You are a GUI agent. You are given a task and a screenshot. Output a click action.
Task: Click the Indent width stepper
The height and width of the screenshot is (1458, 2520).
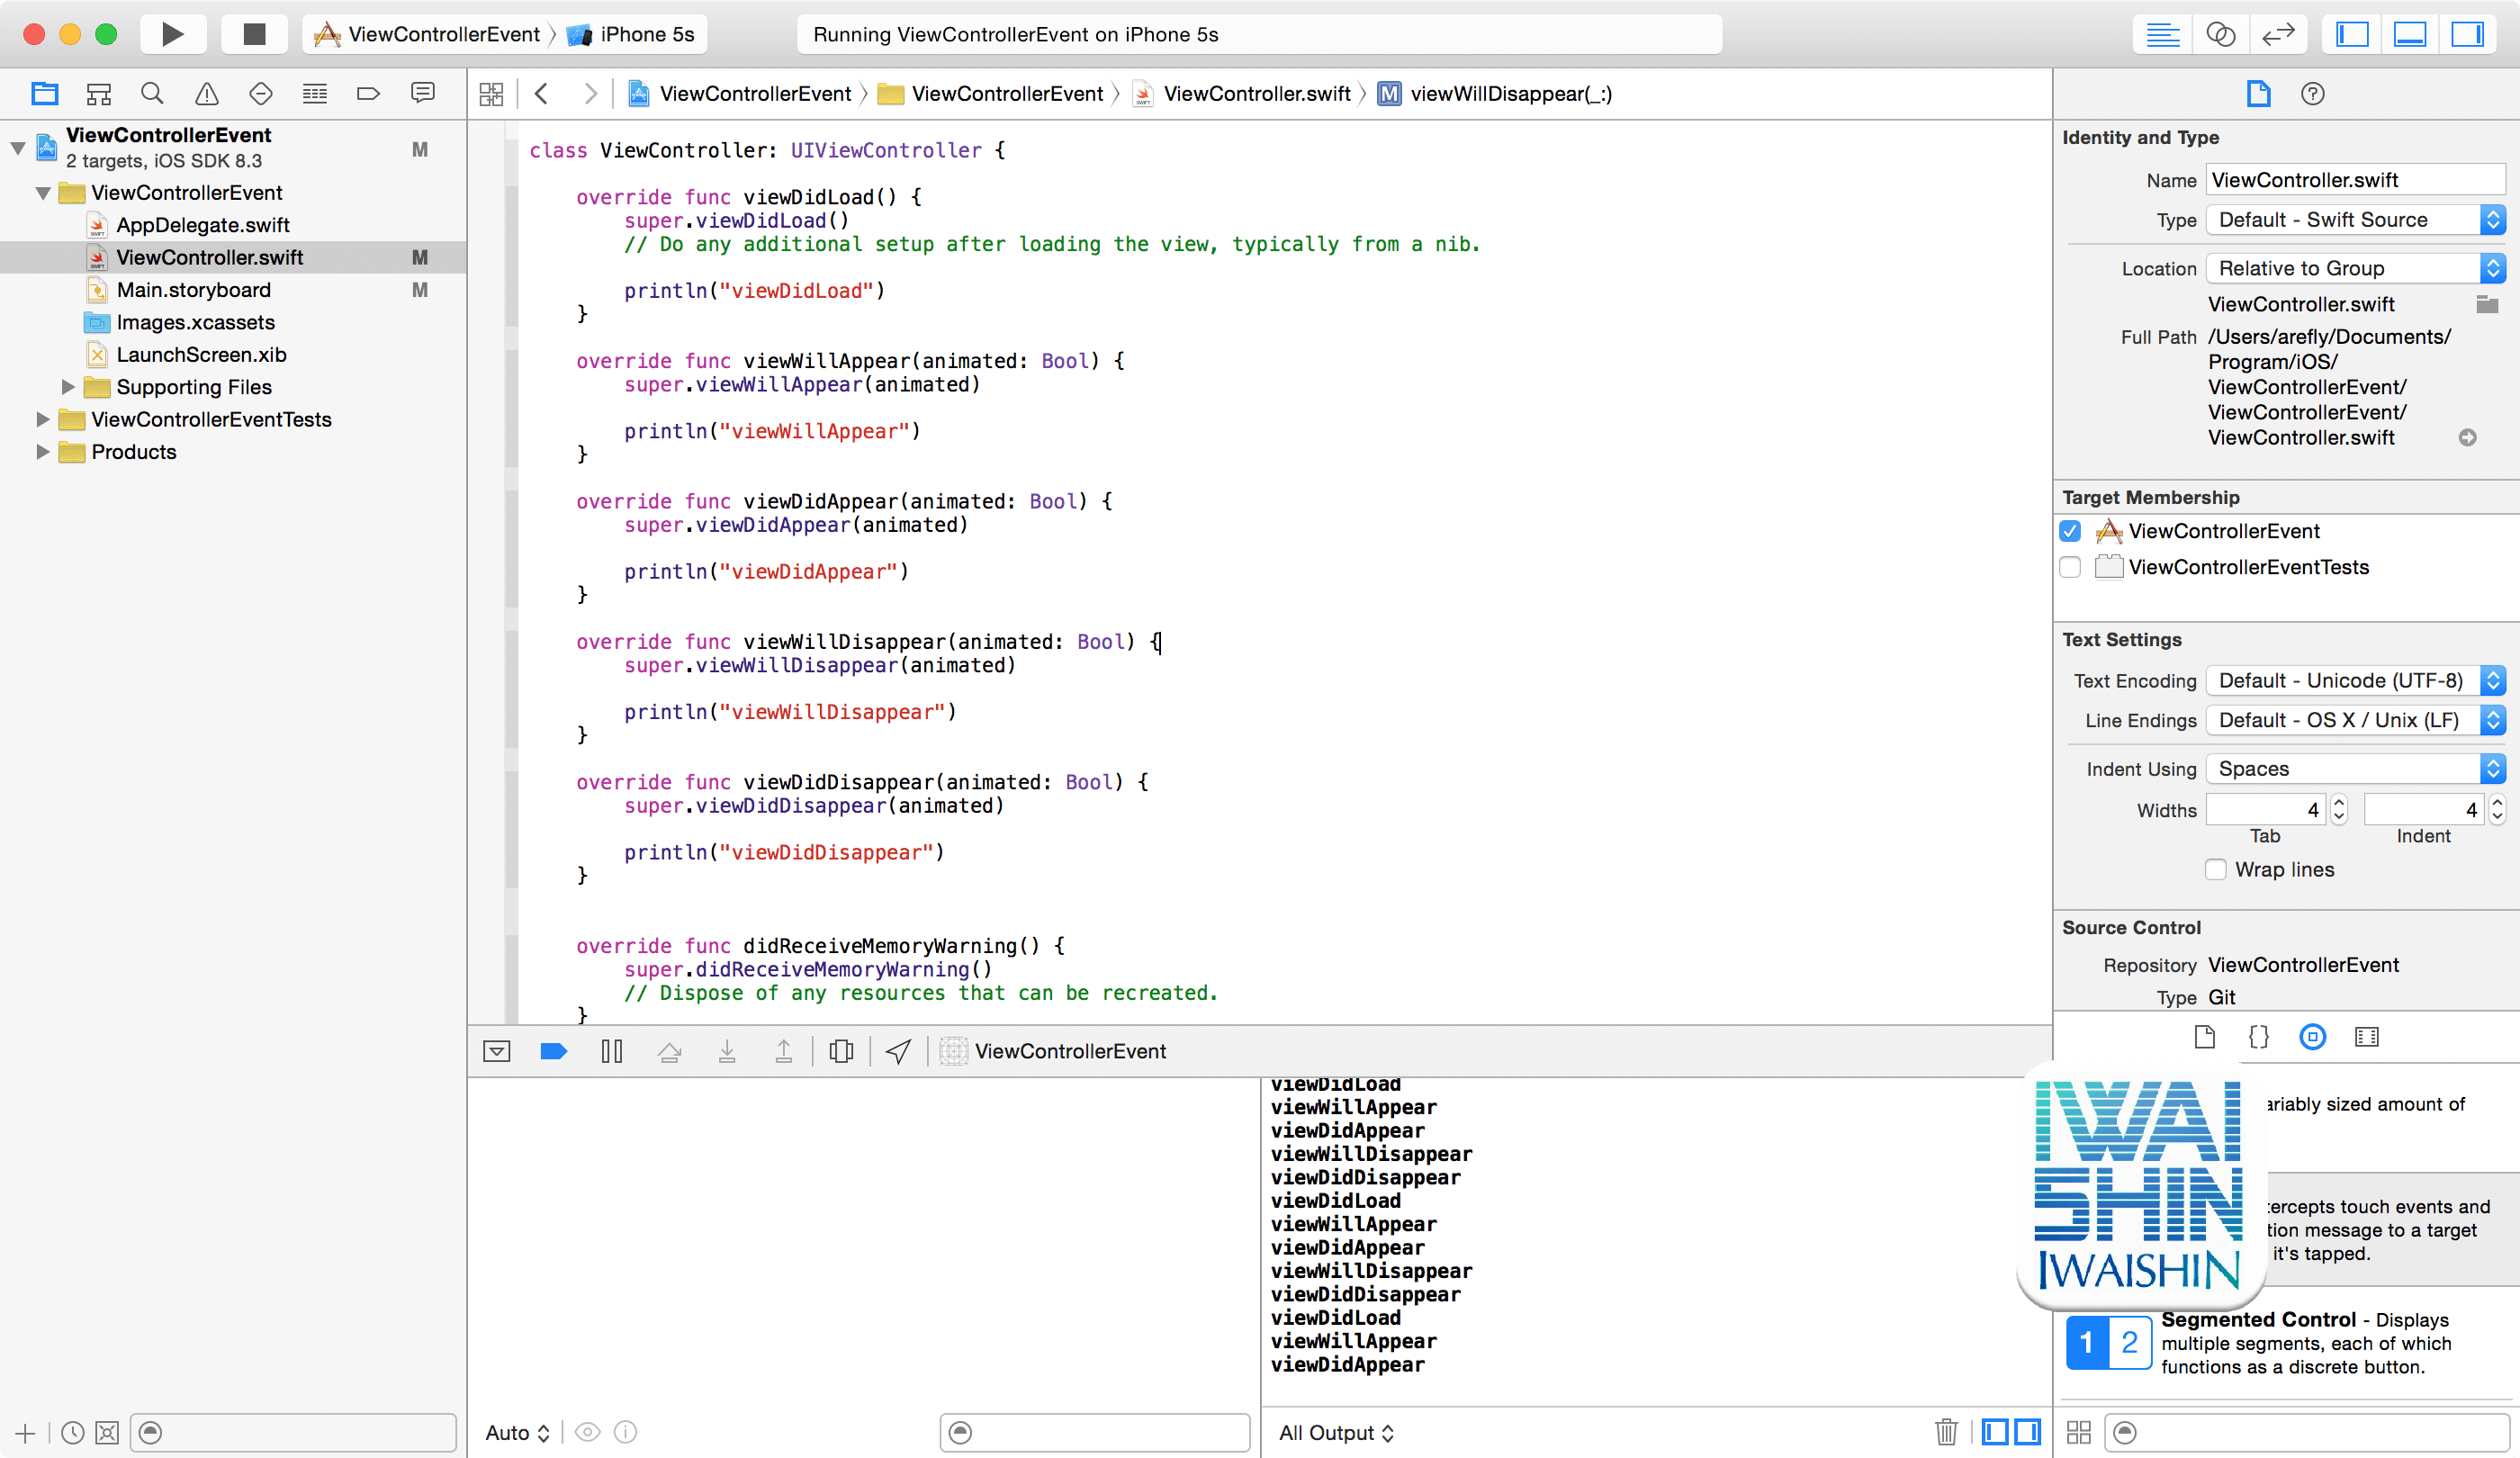tap(2497, 809)
